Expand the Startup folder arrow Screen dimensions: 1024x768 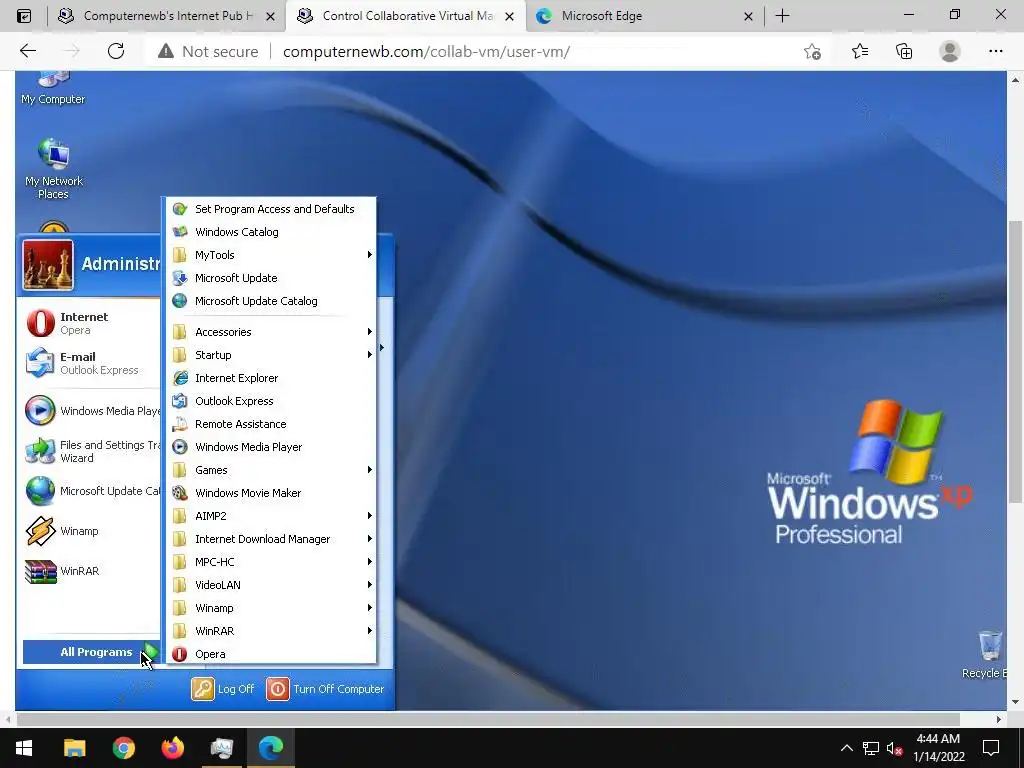pyautogui.click(x=370, y=355)
